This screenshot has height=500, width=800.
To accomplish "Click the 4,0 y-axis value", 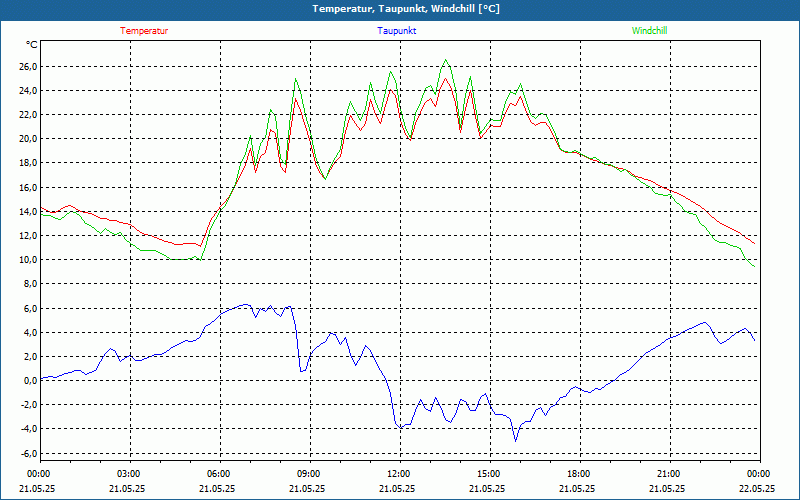I will (x=30, y=332).
